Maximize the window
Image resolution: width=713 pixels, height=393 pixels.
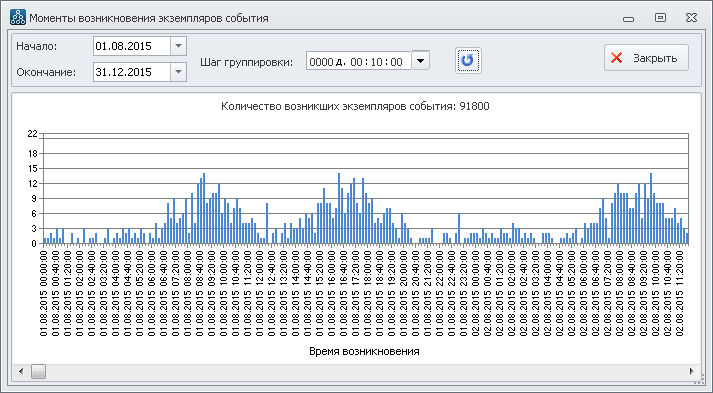click(x=660, y=18)
